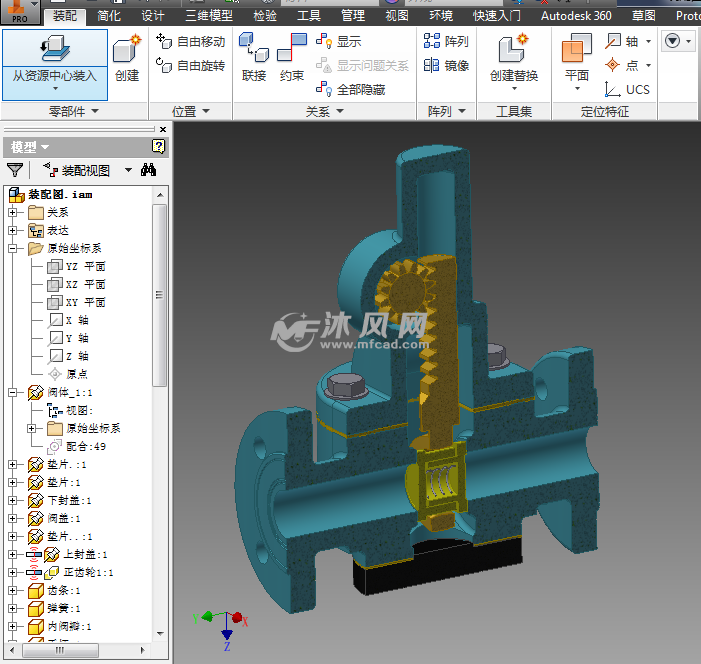The height and width of the screenshot is (664, 701).
Task: Click the model browser vertical scrollbar
Action: tap(160, 295)
